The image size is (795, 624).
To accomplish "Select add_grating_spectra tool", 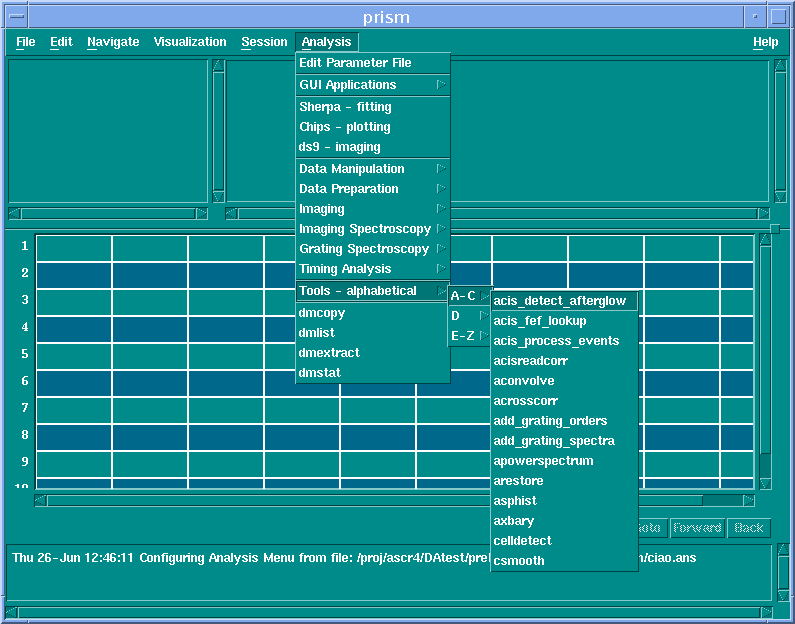I will pos(564,441).
